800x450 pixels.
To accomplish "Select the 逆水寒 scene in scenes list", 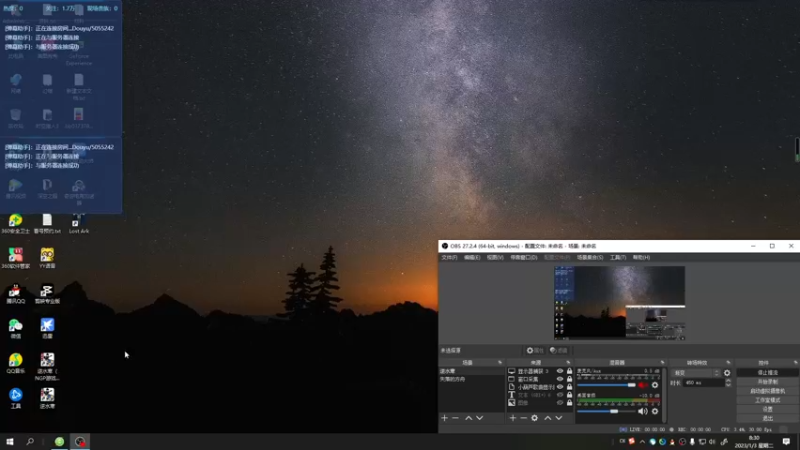I will [x=471, y=371].
